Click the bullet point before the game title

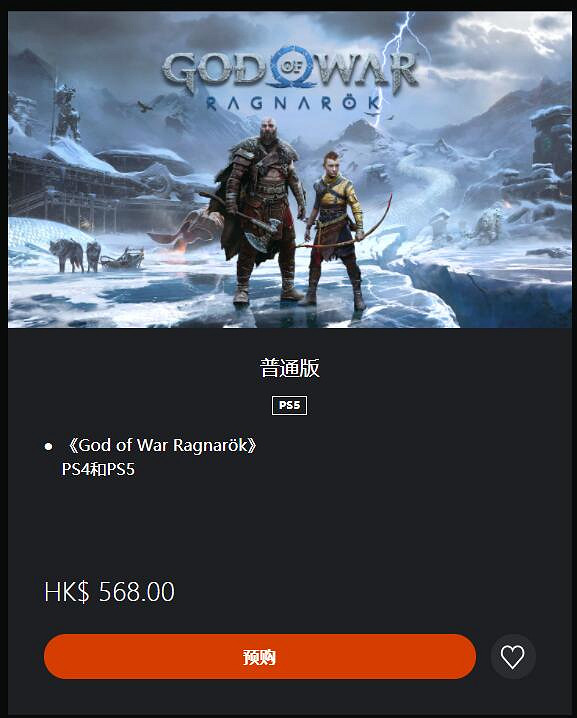49,446
